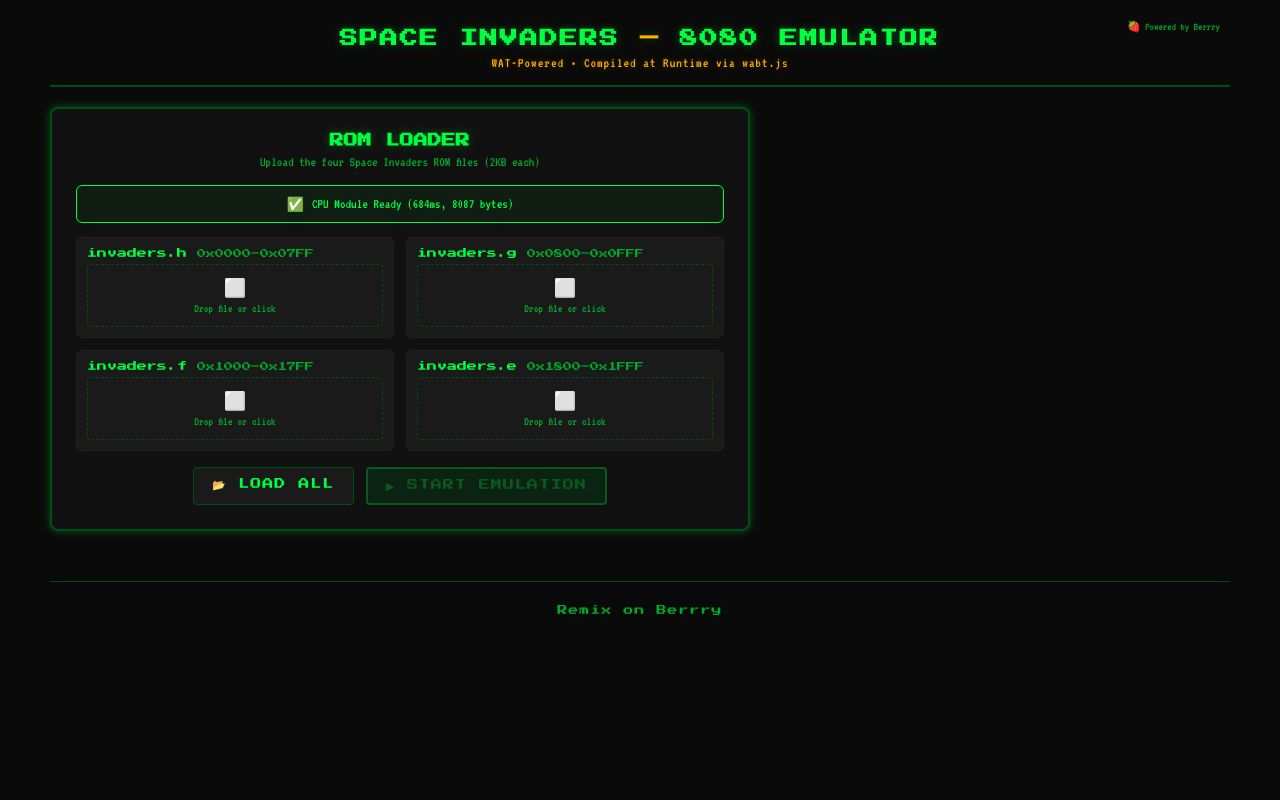
Task: Click the checkmark in CPU Module Ready banner
Action: coord(295,204)
